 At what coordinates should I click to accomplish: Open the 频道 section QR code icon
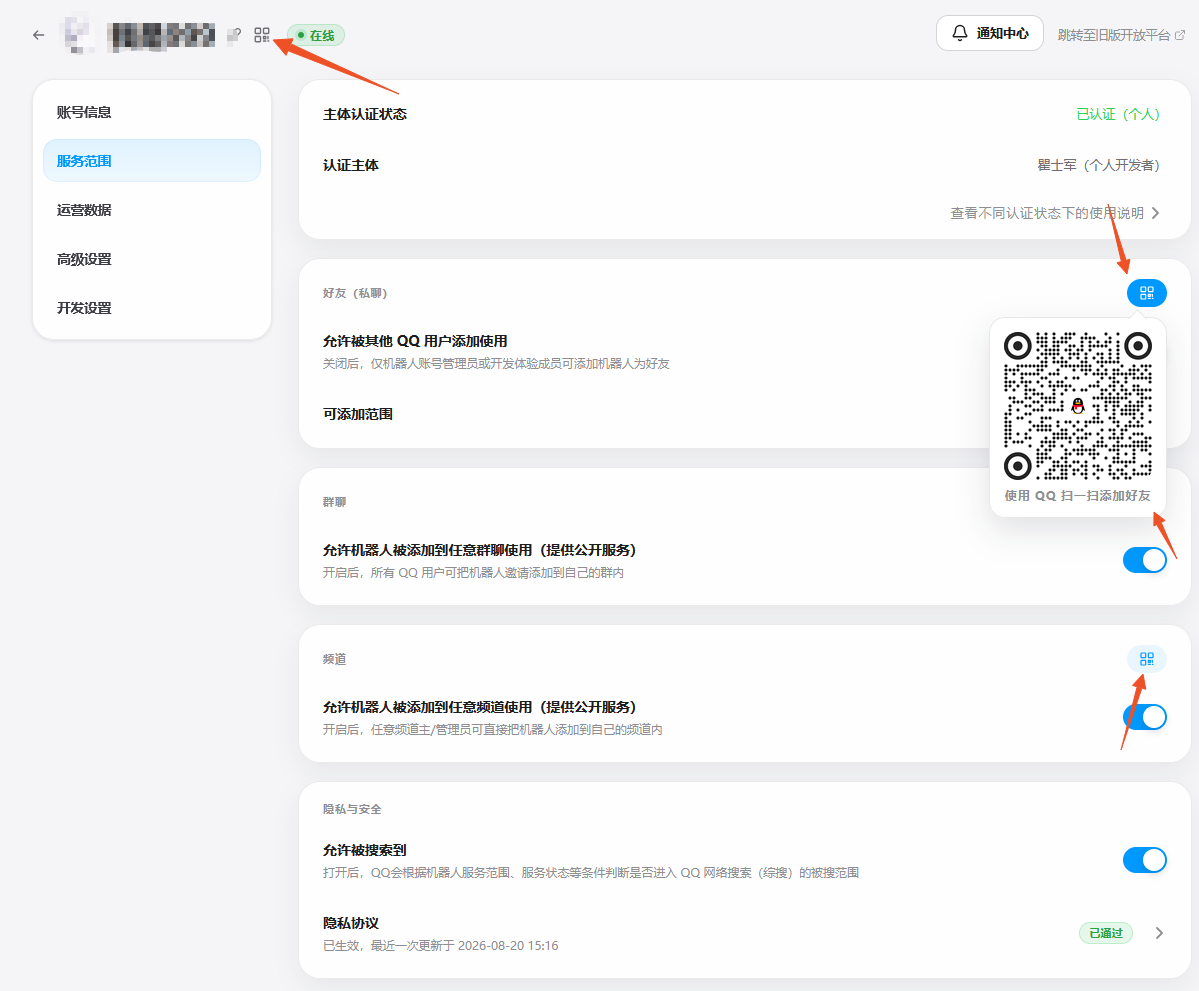[1146, 659]
